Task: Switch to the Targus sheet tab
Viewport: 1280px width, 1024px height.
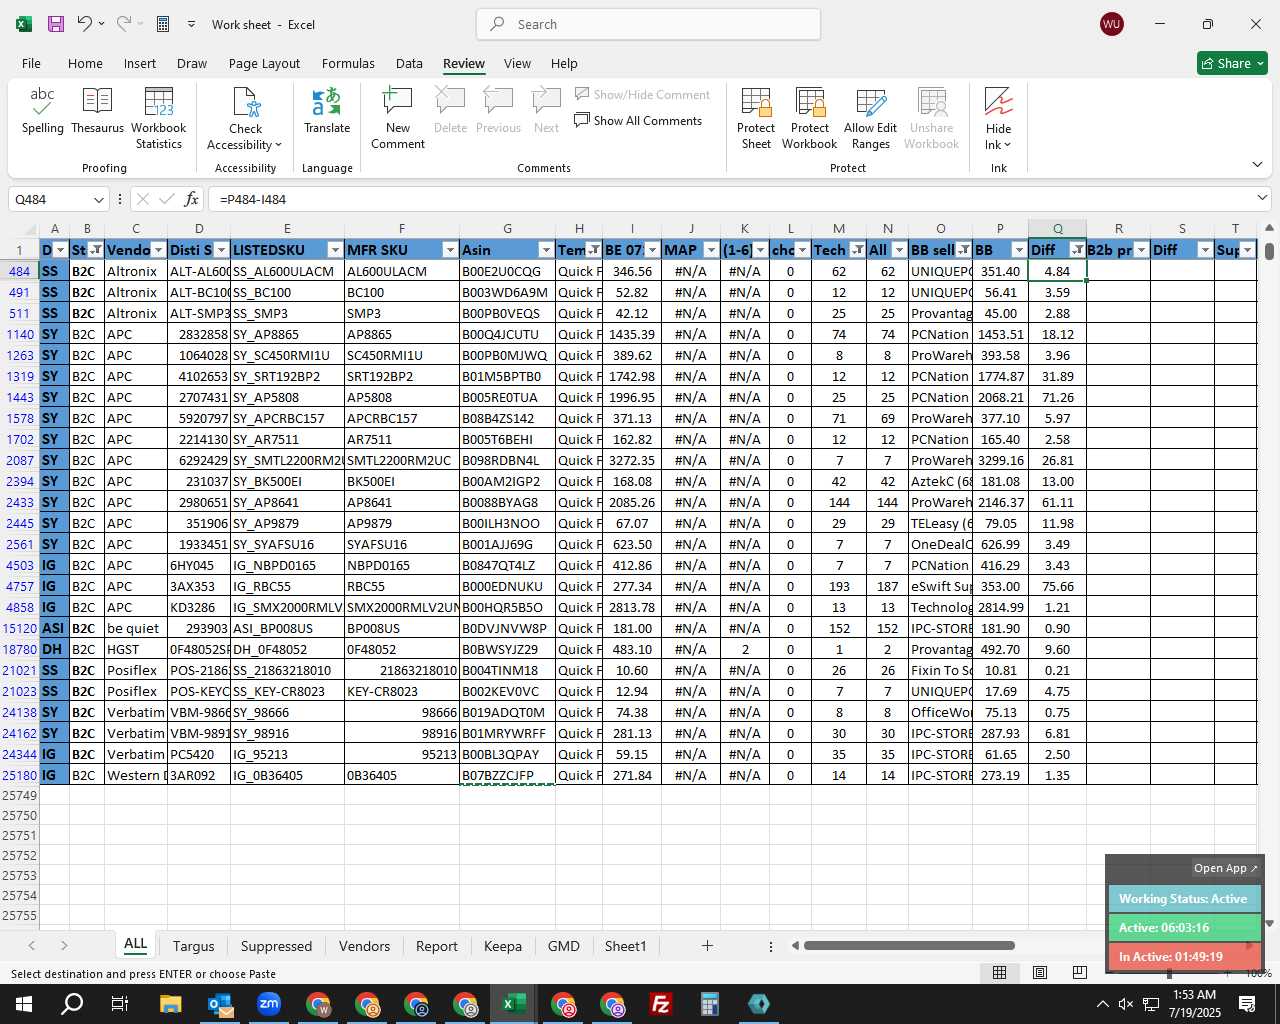Action: (x=193, y=946)
